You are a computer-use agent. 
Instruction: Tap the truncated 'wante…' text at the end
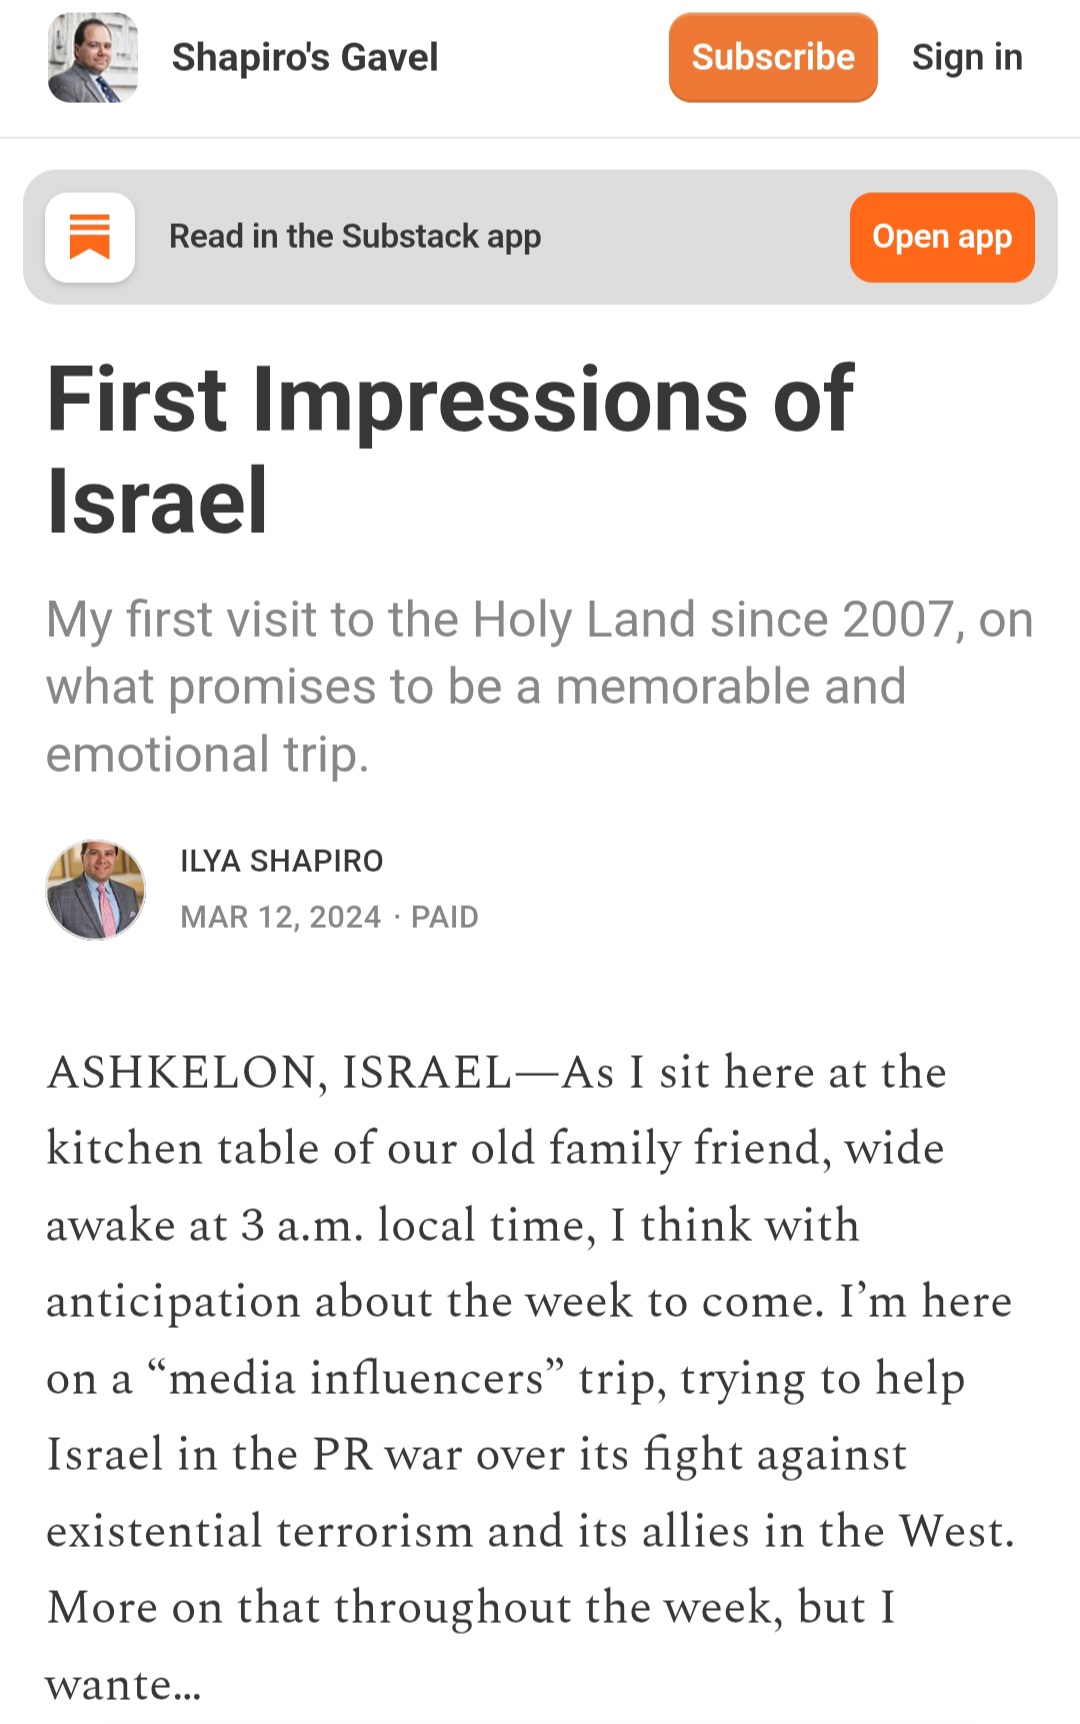click(124, 1685)
